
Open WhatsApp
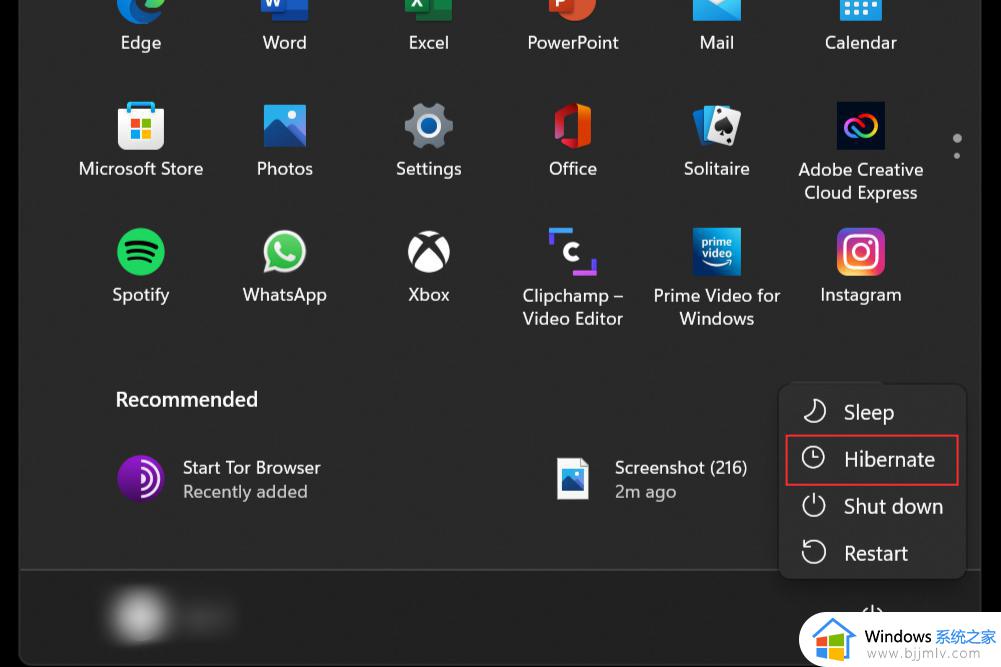(285, 266)
